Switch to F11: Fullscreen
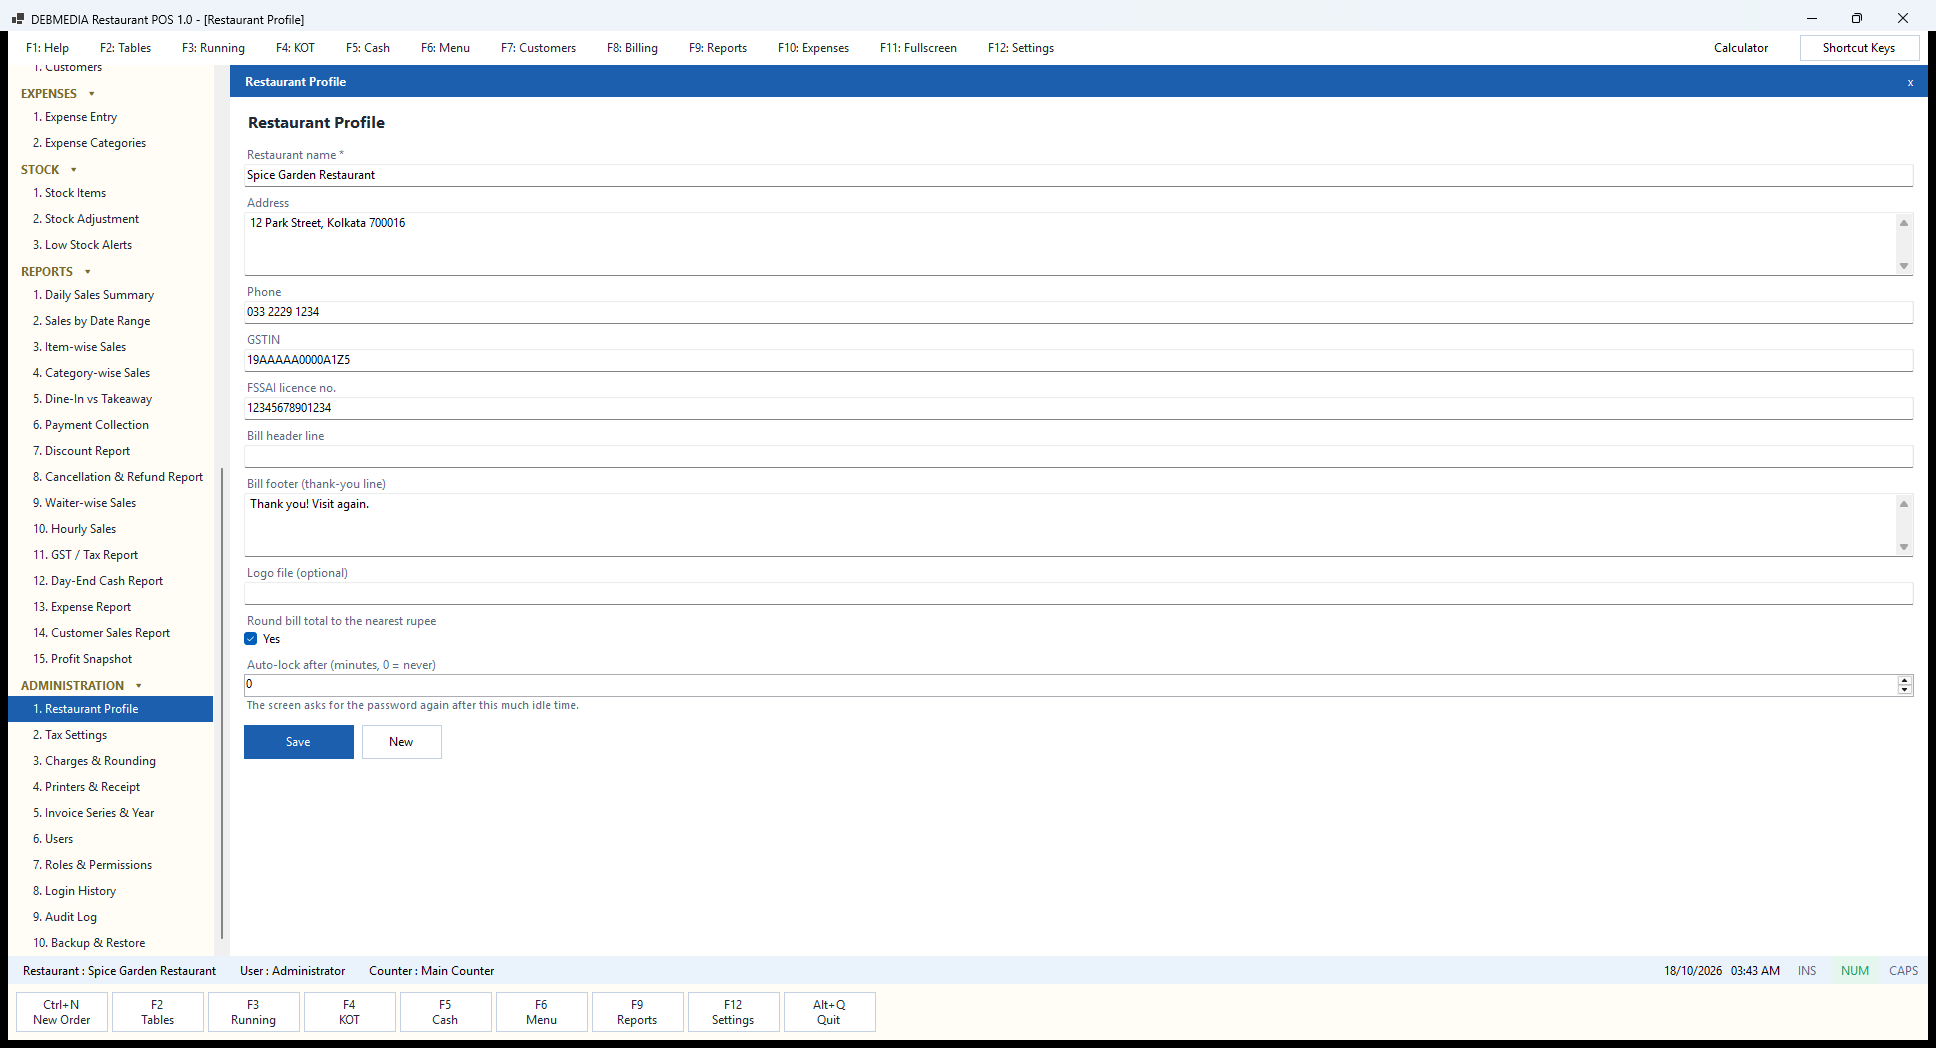This screenshot has height=1048, width=1936. (x=918, y=48)
